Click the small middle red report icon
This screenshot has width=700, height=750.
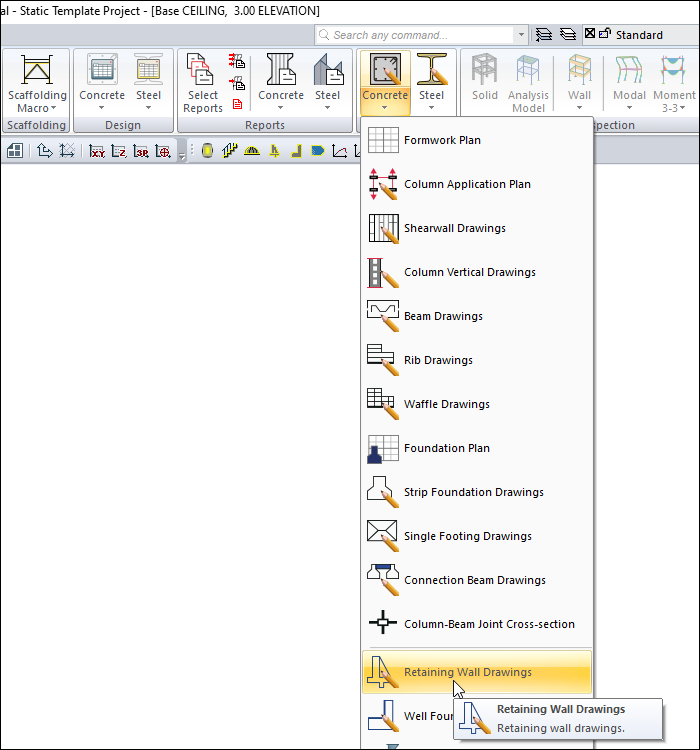pyautogui.click(x=237, y=83)
